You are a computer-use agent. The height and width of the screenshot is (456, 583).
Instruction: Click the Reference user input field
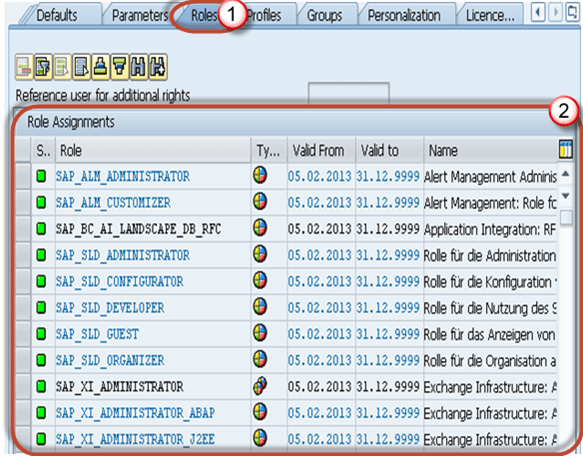[348, 93]
